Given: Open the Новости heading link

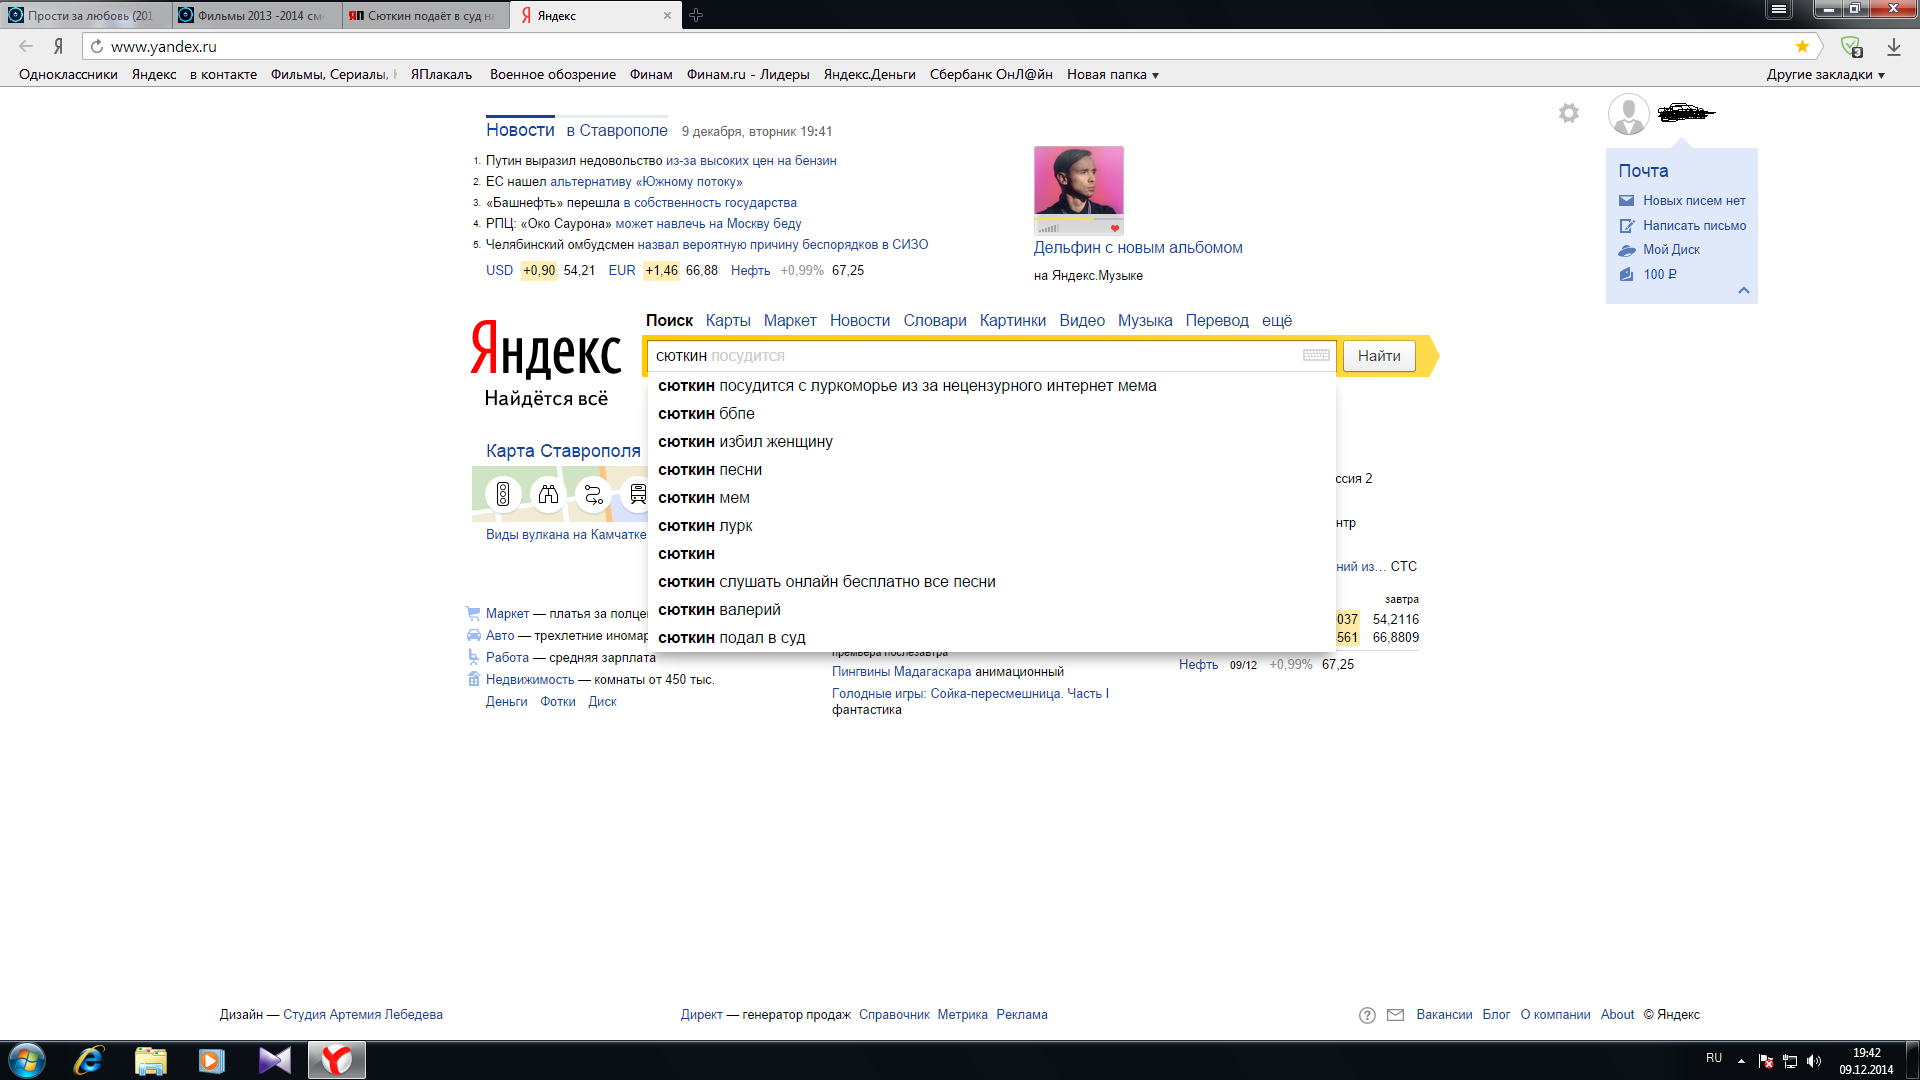Looking at the screenshot, I should pos(520,130).
